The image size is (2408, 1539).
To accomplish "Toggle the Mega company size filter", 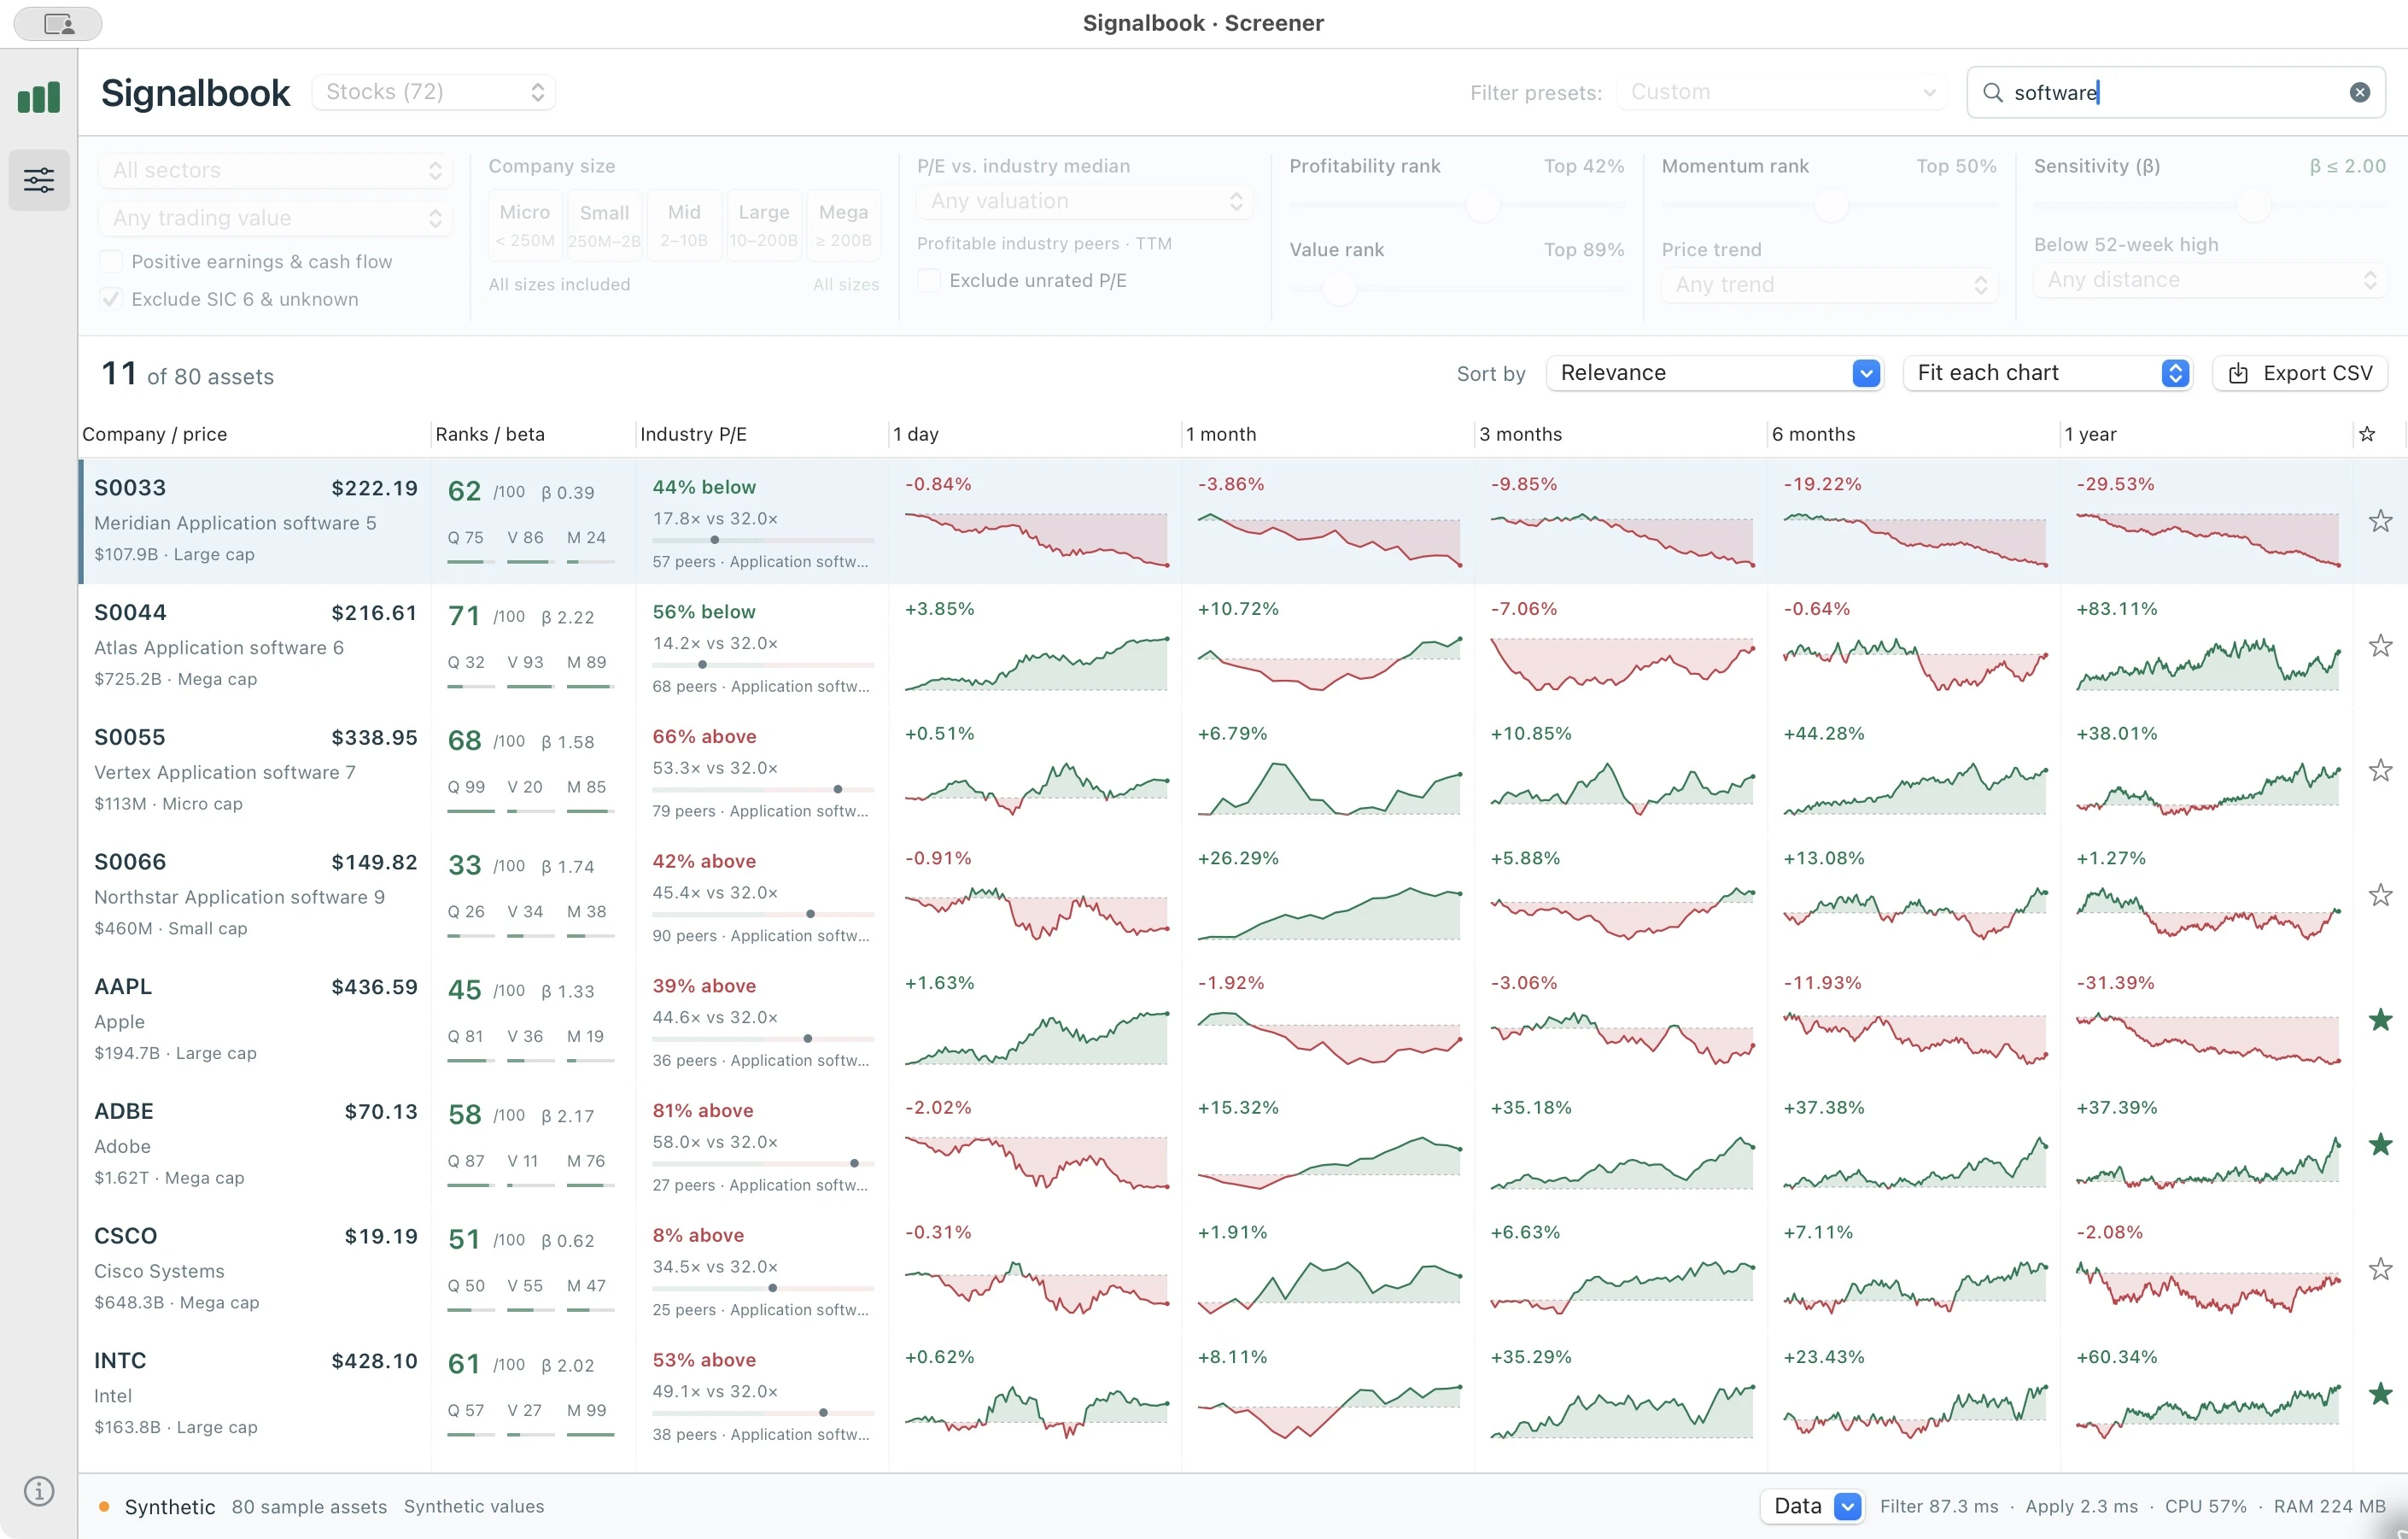I will [x=844, y=225].
